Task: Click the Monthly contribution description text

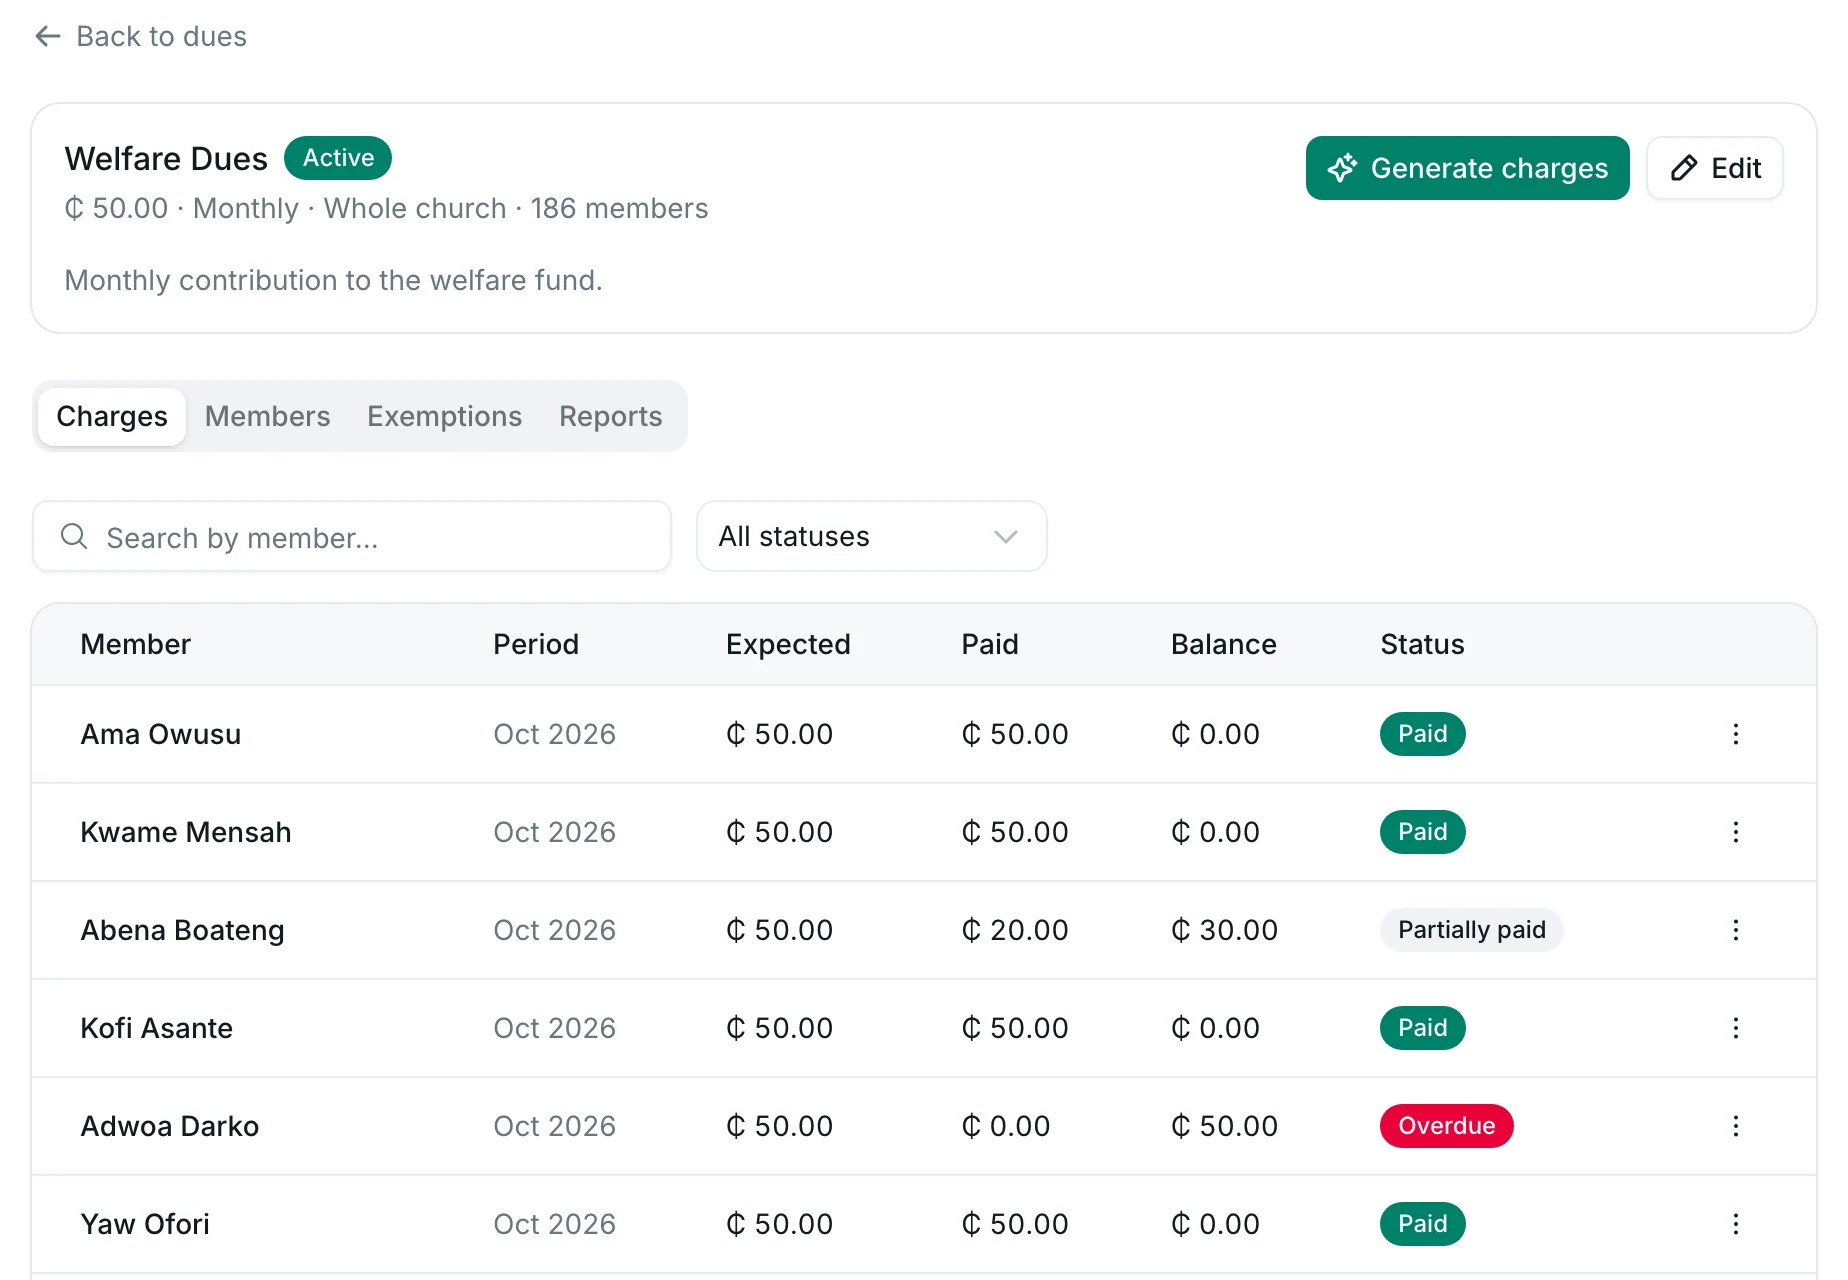Action: [x=333, y=280]
